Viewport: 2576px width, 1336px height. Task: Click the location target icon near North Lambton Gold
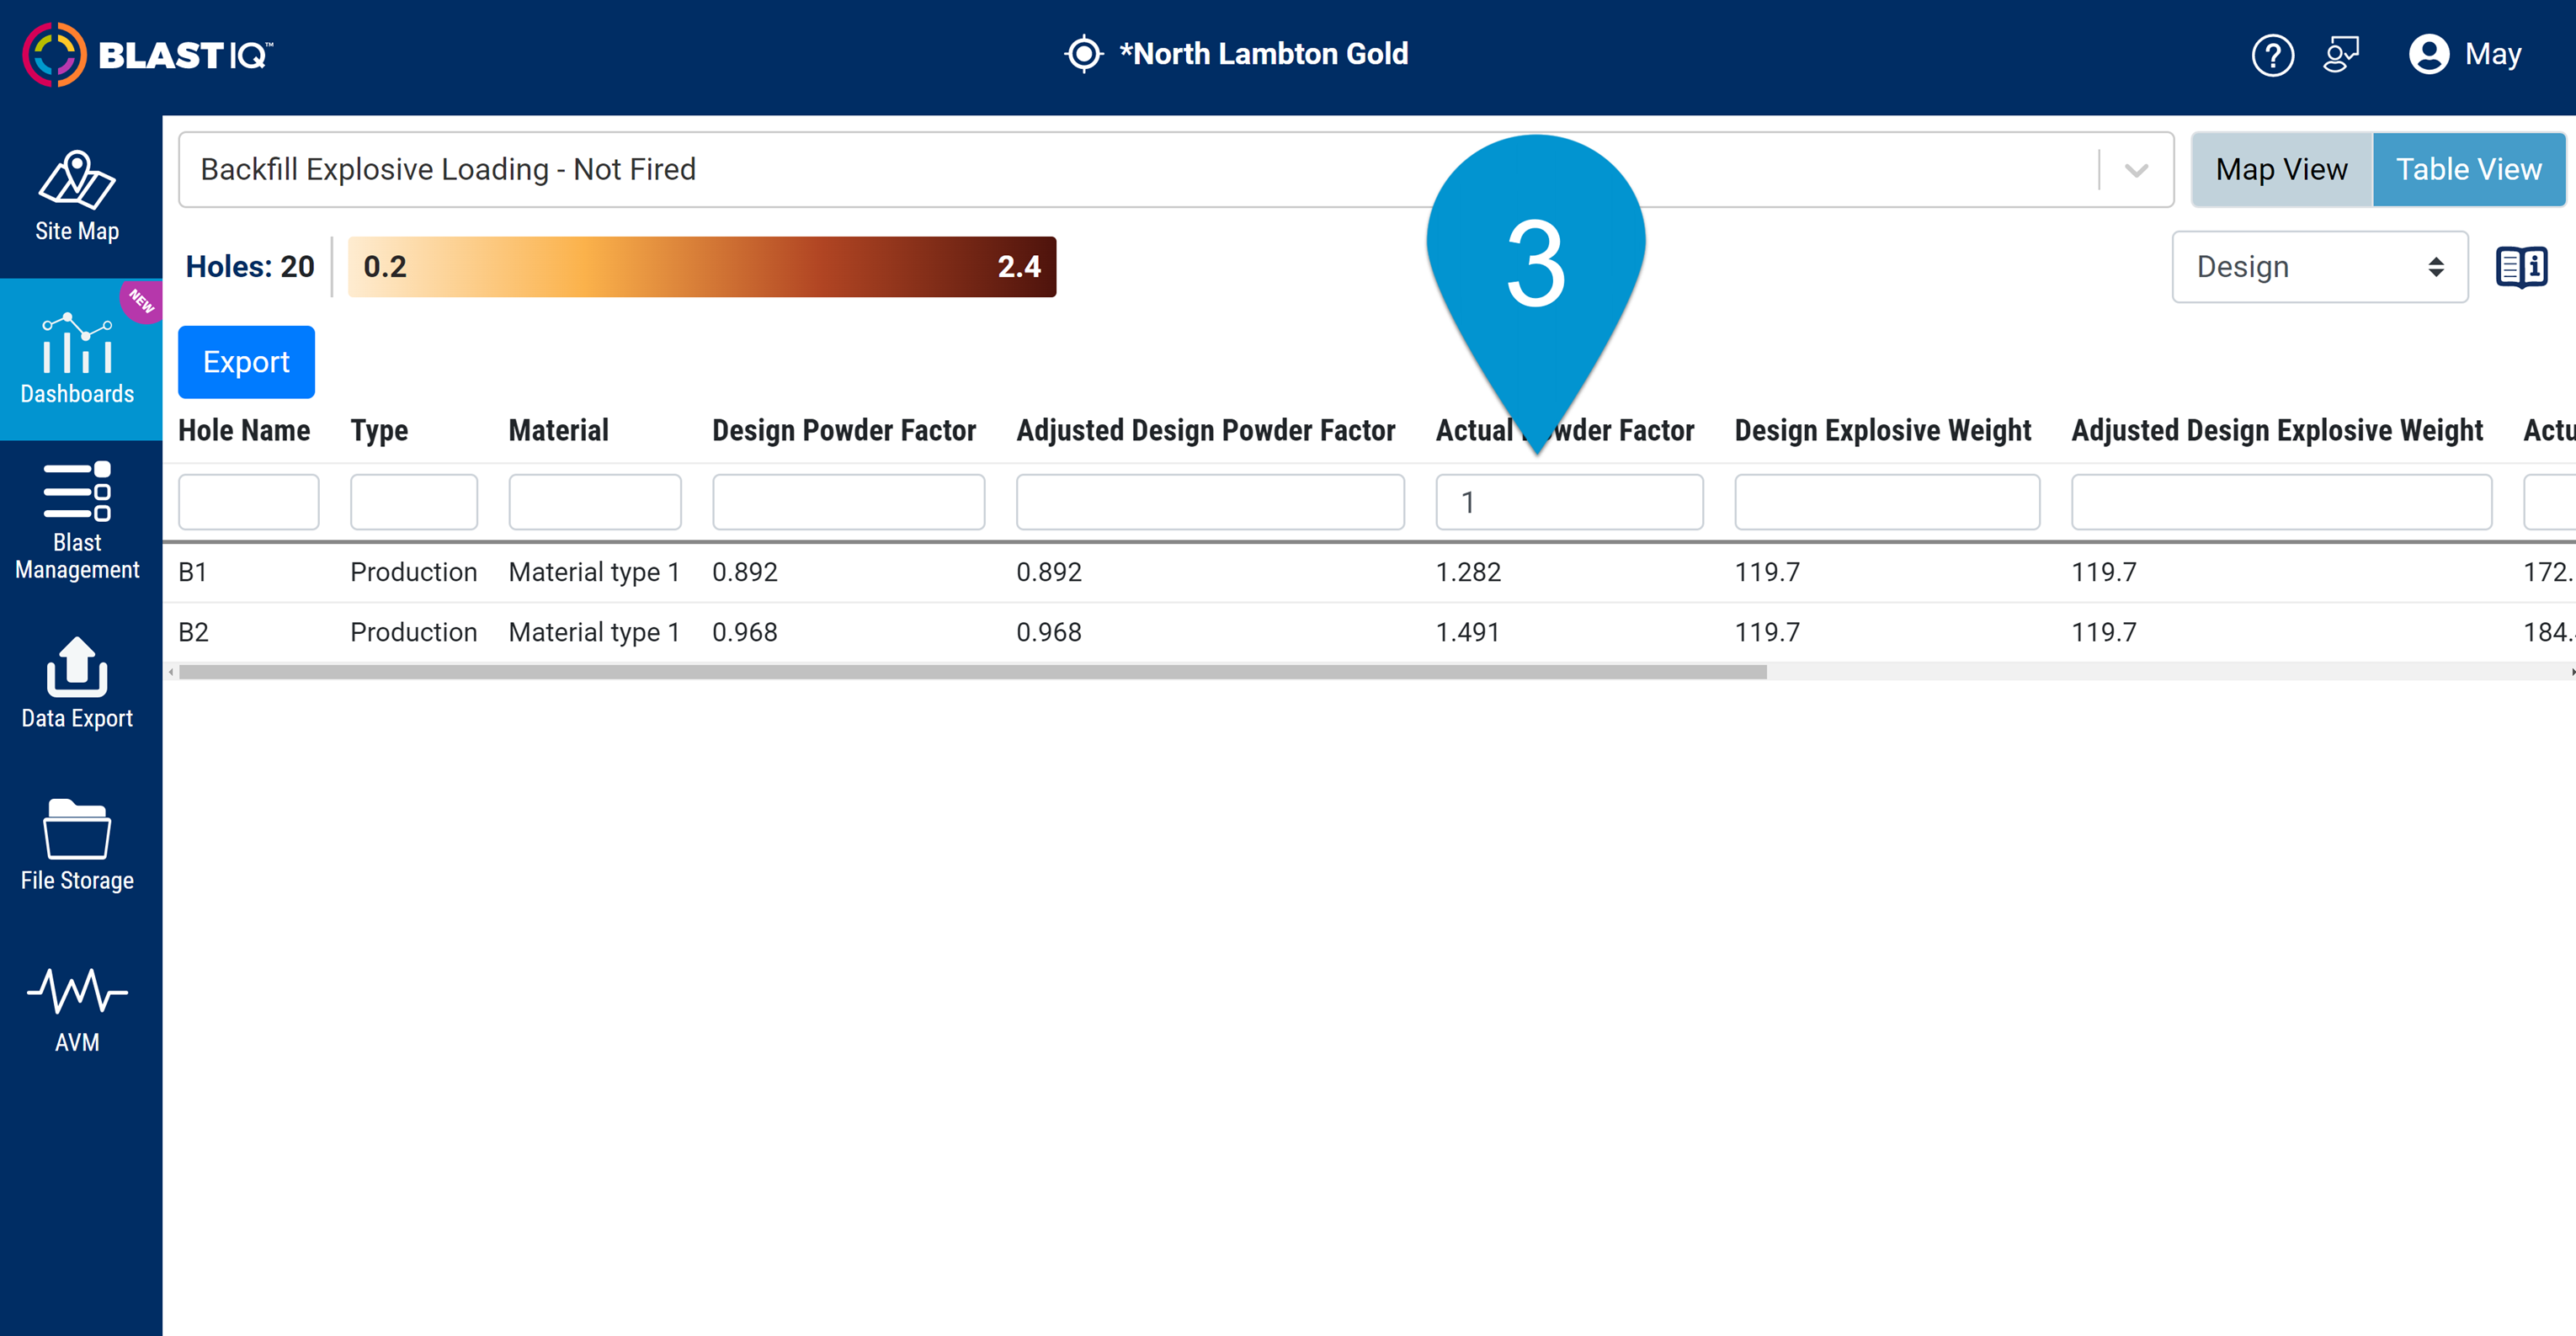point(1084,54)
